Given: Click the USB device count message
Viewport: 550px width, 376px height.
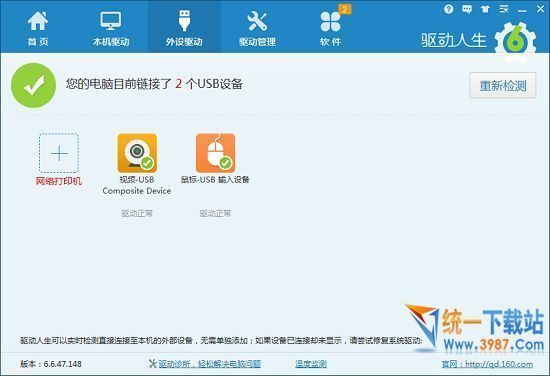Looking at the screenshot, I should pos(154,84).
